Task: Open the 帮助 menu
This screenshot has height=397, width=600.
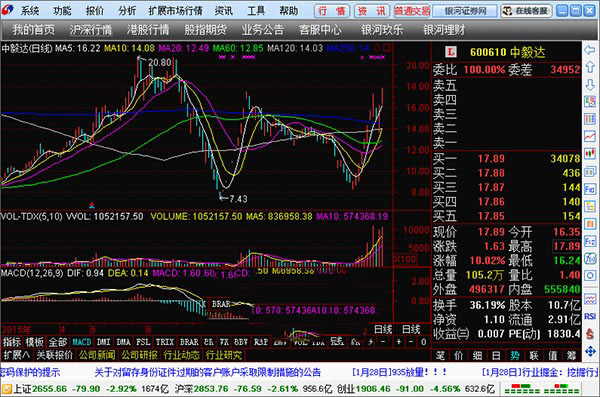Action: click(289, 11)
